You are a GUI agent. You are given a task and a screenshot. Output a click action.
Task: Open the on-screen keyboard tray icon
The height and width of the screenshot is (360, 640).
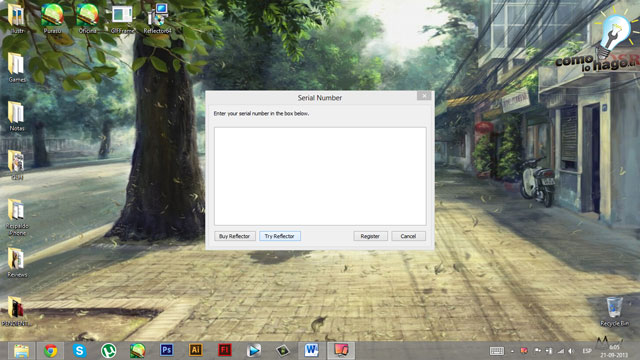tap(497, 351)
